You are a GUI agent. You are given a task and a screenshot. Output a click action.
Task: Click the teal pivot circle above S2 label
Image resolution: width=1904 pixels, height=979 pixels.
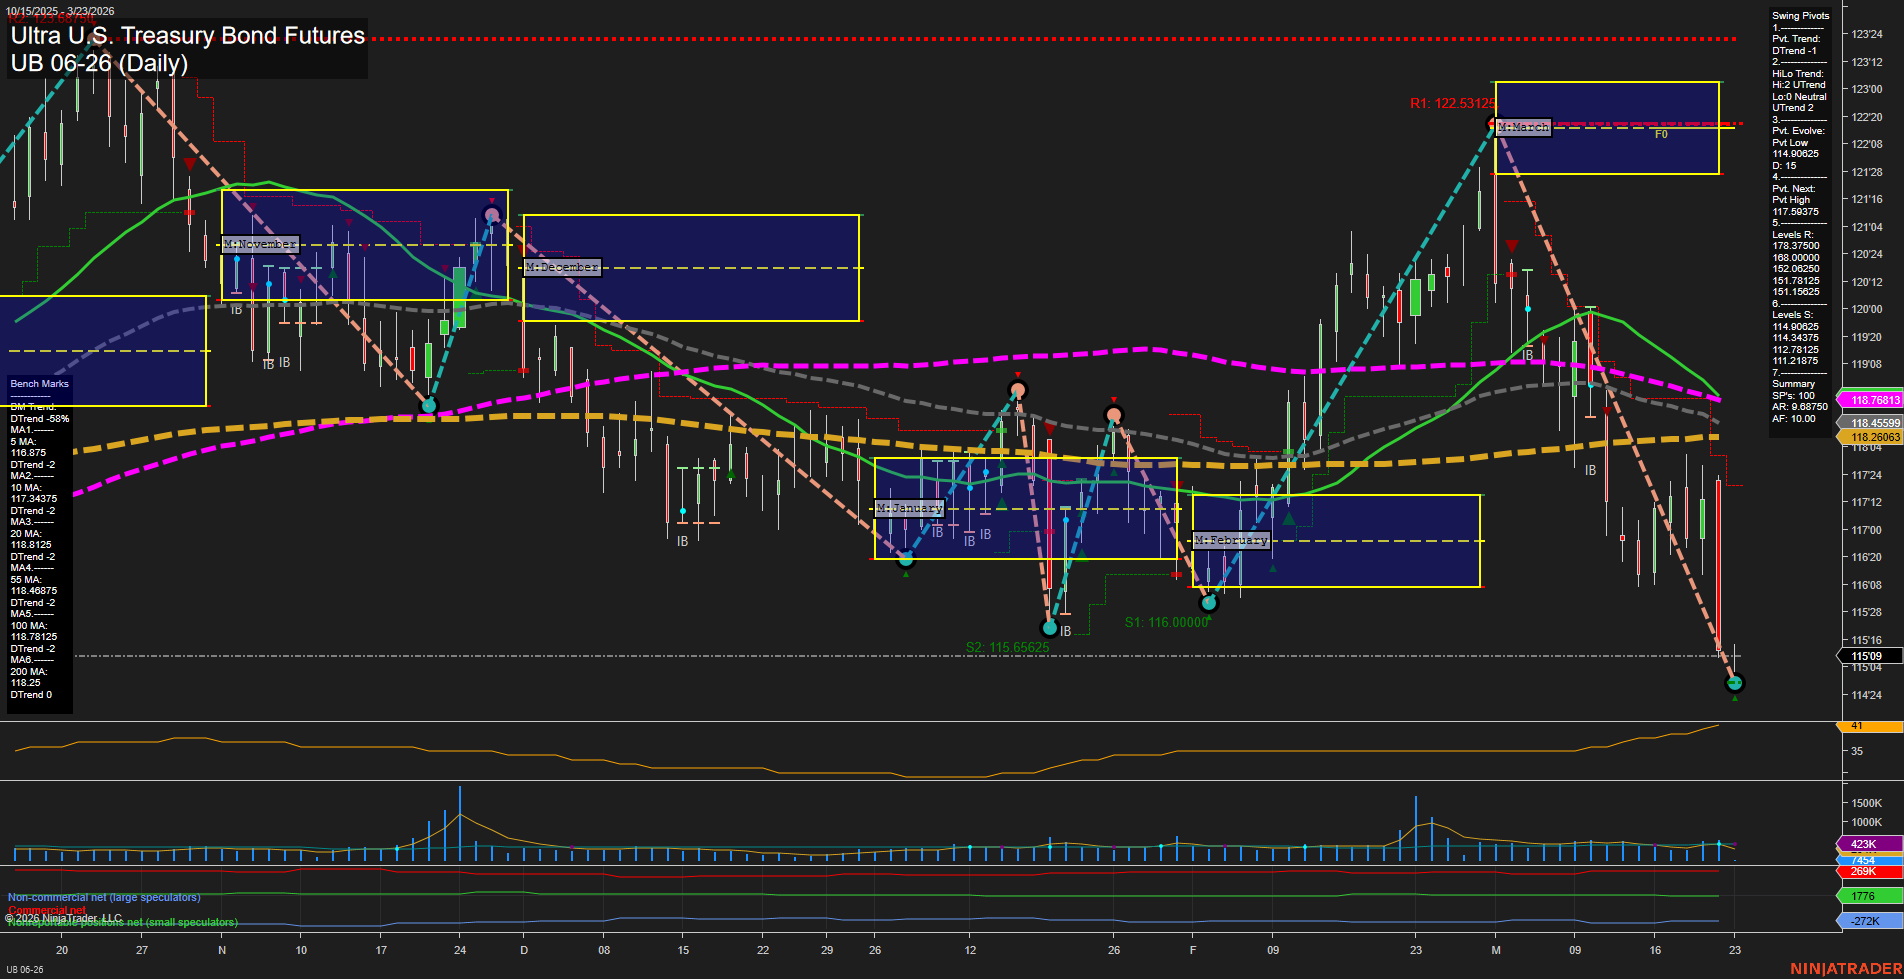click(x=1049, y=628)
